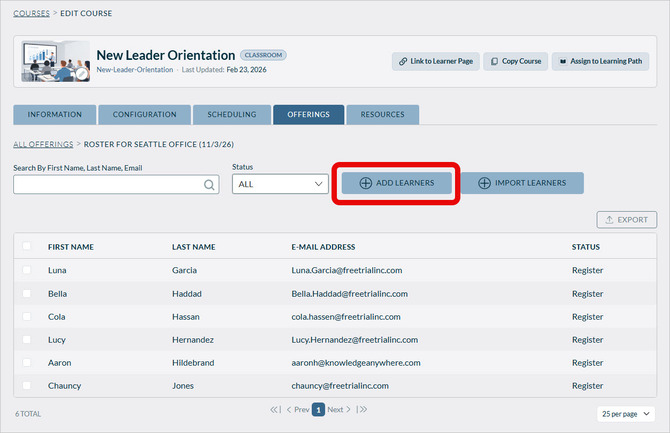The image size is (670, 433).
Task: Click the course thumbnail image
Action: [56, 61]
